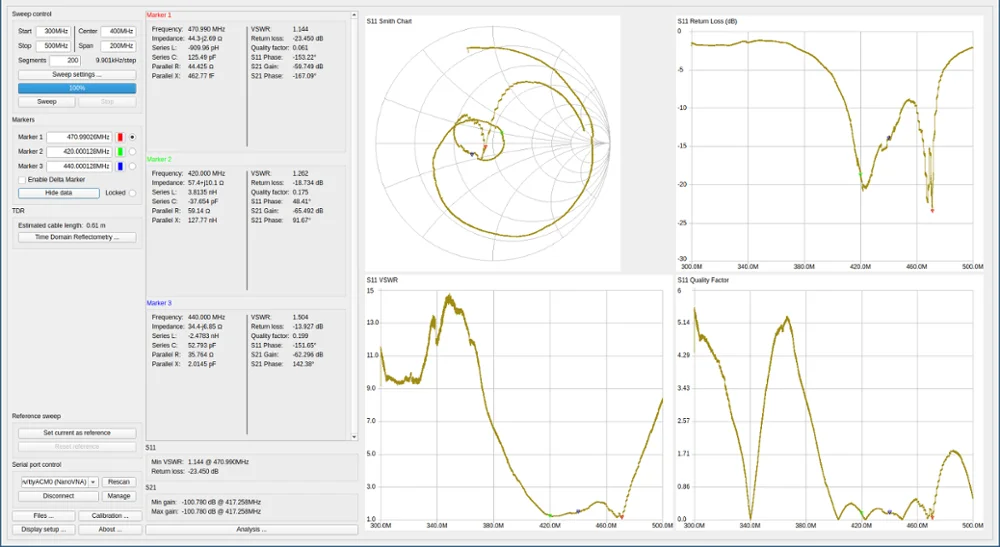Click the S11 Smith Chart plot
The image size is (1000, 547).
(x=492, y=143)
